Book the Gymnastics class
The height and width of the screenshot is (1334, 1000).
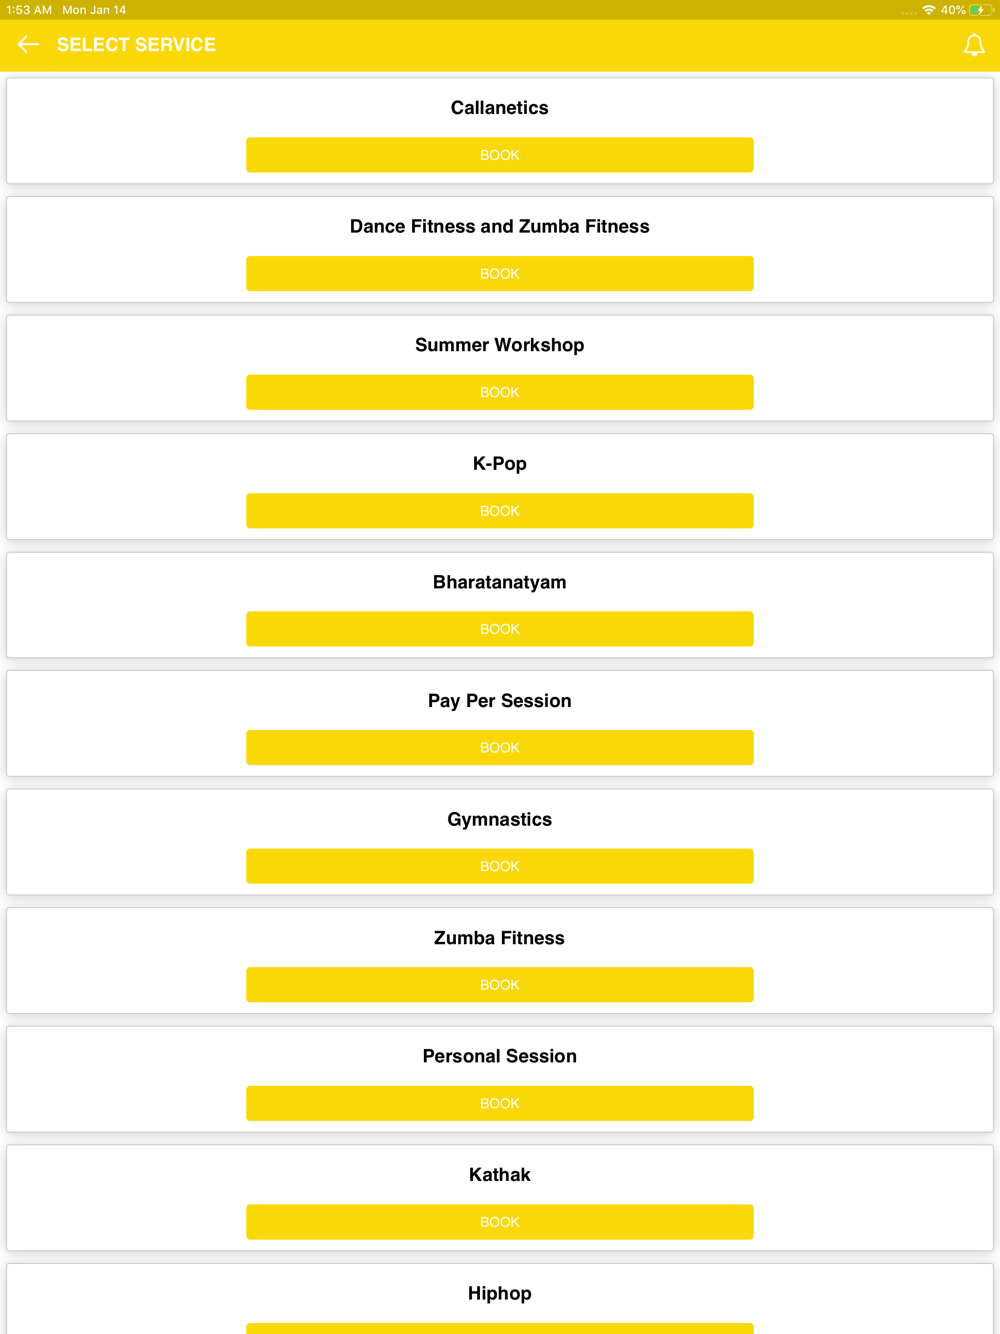pyautogui.click(x=500, y=866)
